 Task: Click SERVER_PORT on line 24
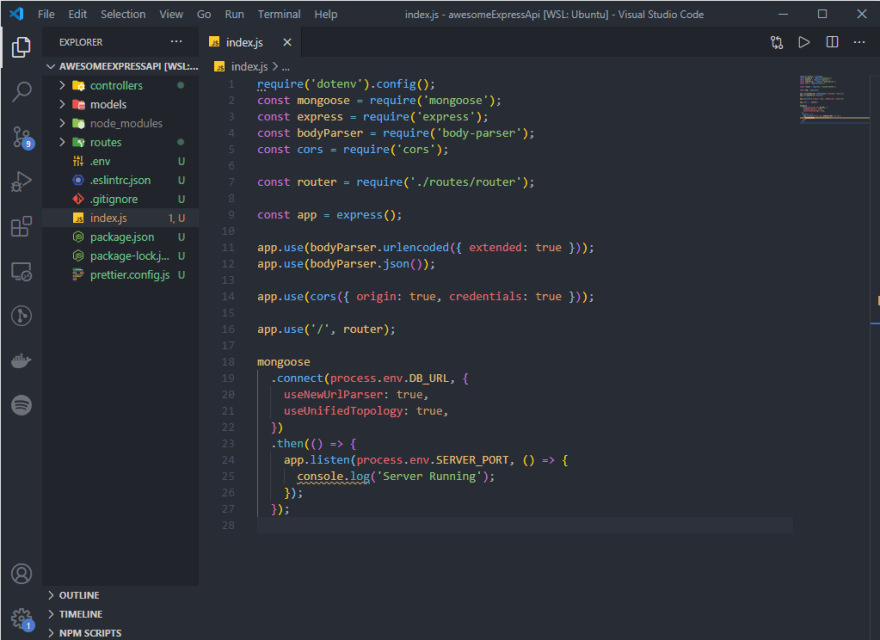pyautogui.click(x=472, y=460)
